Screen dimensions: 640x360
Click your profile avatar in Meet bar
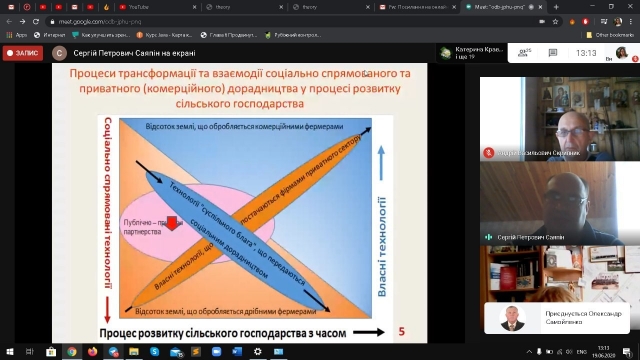[621, 53]
